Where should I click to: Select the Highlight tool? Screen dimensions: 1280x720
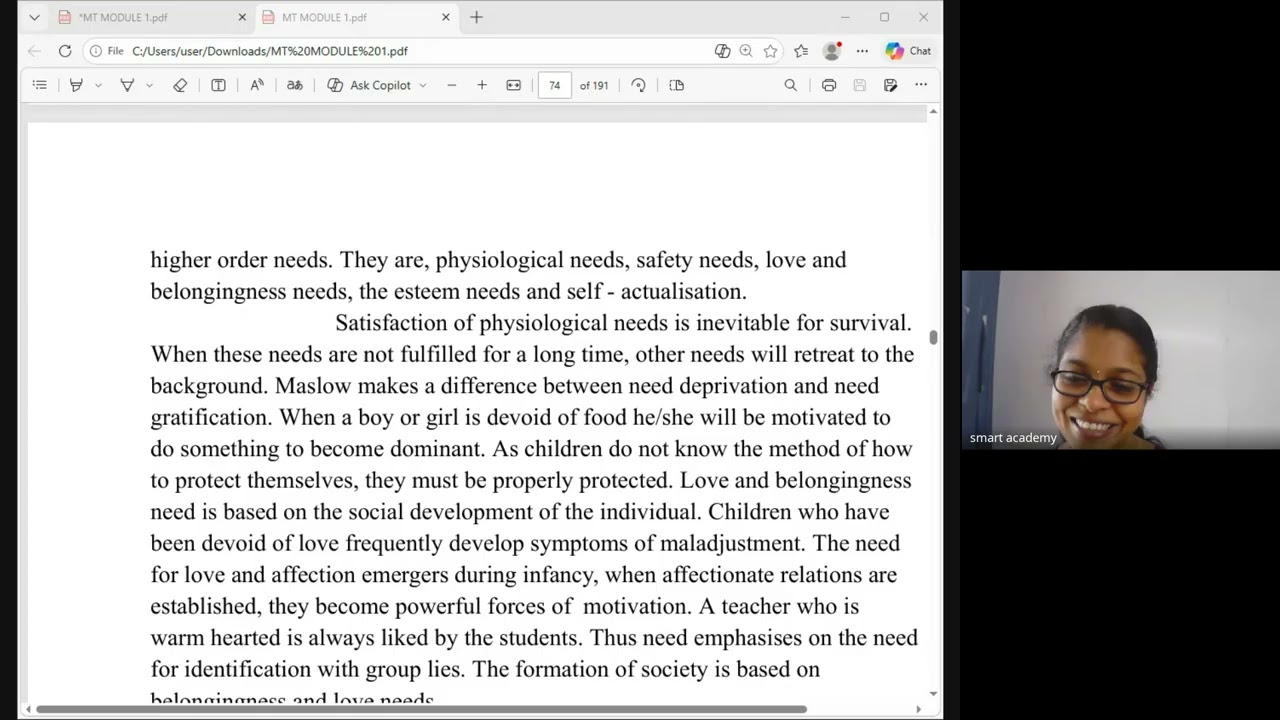[x=76, y=85]
